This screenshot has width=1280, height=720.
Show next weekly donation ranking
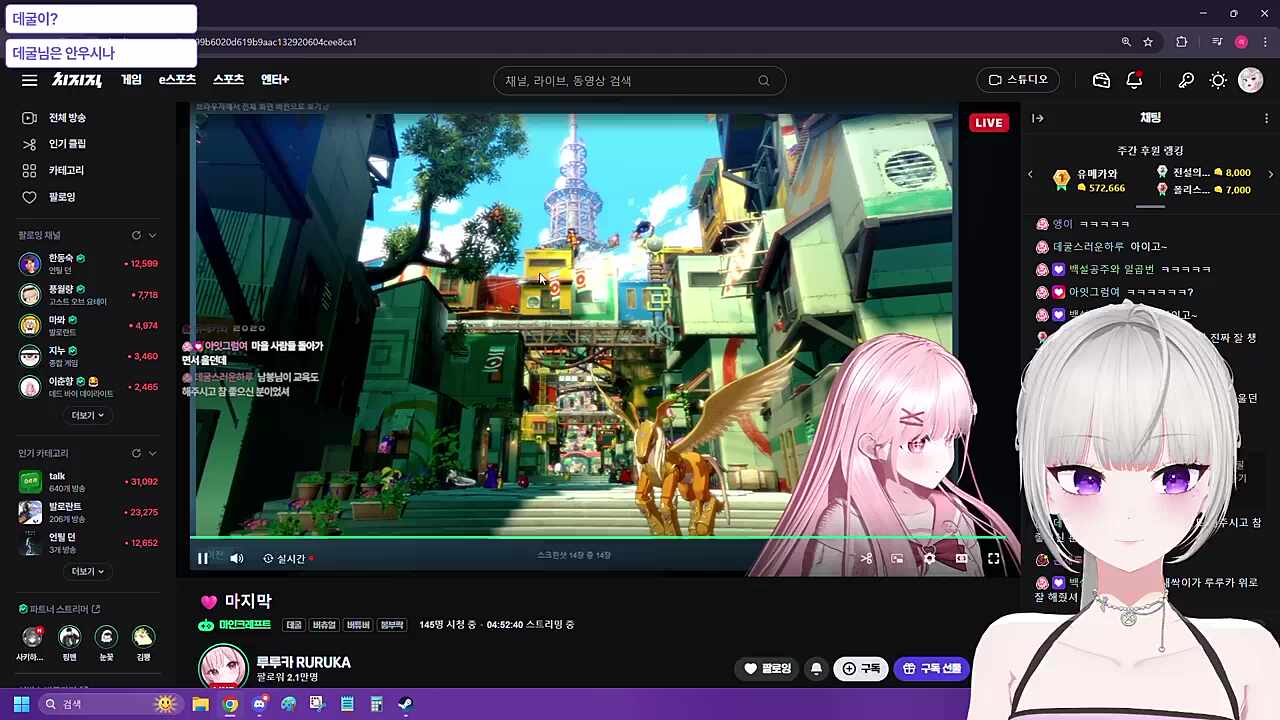point(1270,174)
